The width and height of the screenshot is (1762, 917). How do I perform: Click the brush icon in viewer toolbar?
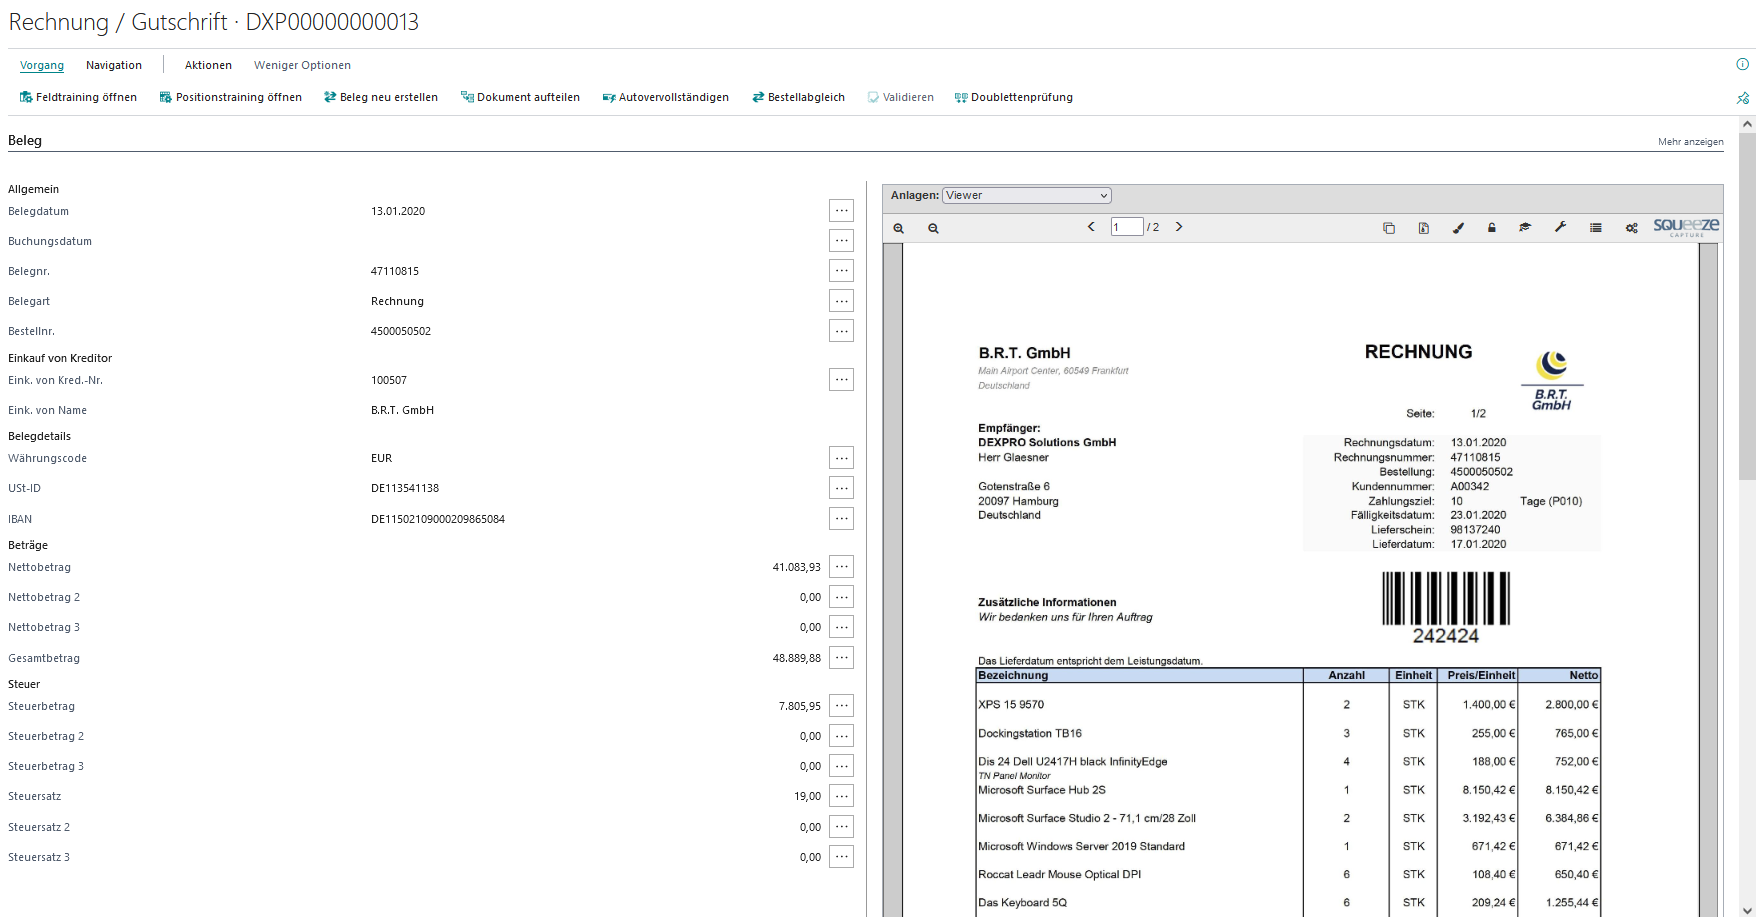tap(1458, 228)
